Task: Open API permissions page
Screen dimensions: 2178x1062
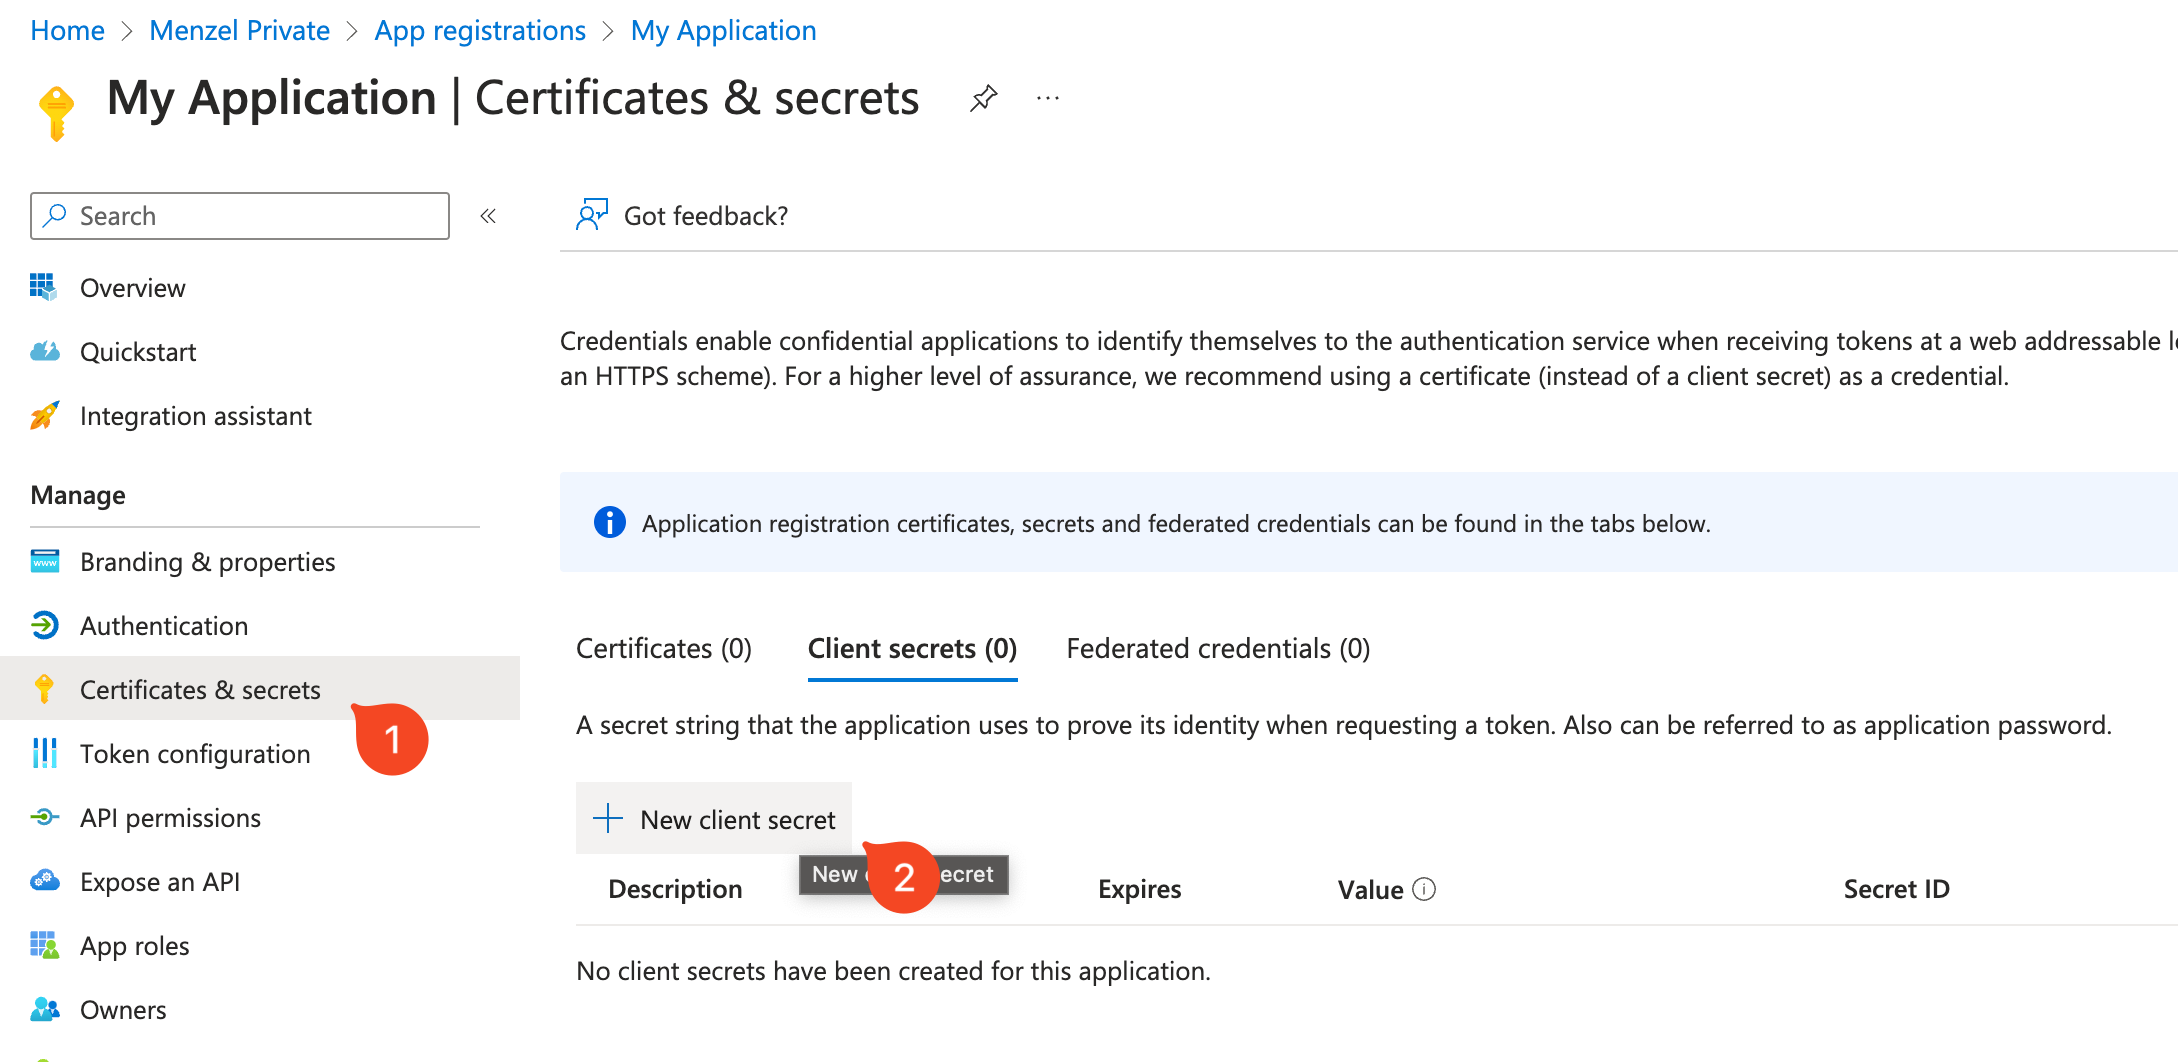Action: pyautogui.click(x=170, y=818)
